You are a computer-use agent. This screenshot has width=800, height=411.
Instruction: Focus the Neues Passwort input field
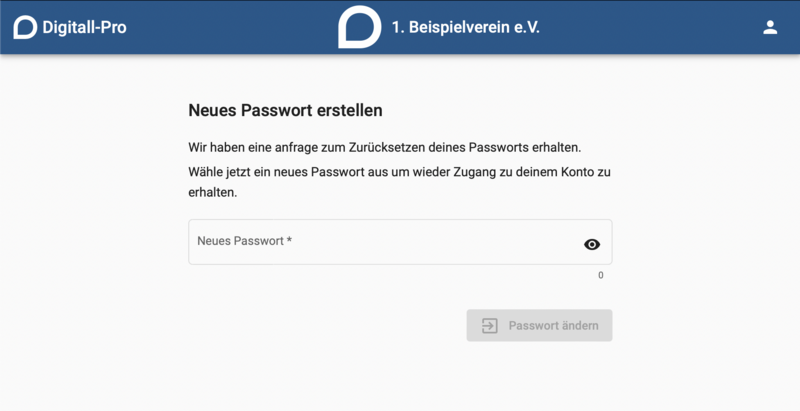[400, 242]
